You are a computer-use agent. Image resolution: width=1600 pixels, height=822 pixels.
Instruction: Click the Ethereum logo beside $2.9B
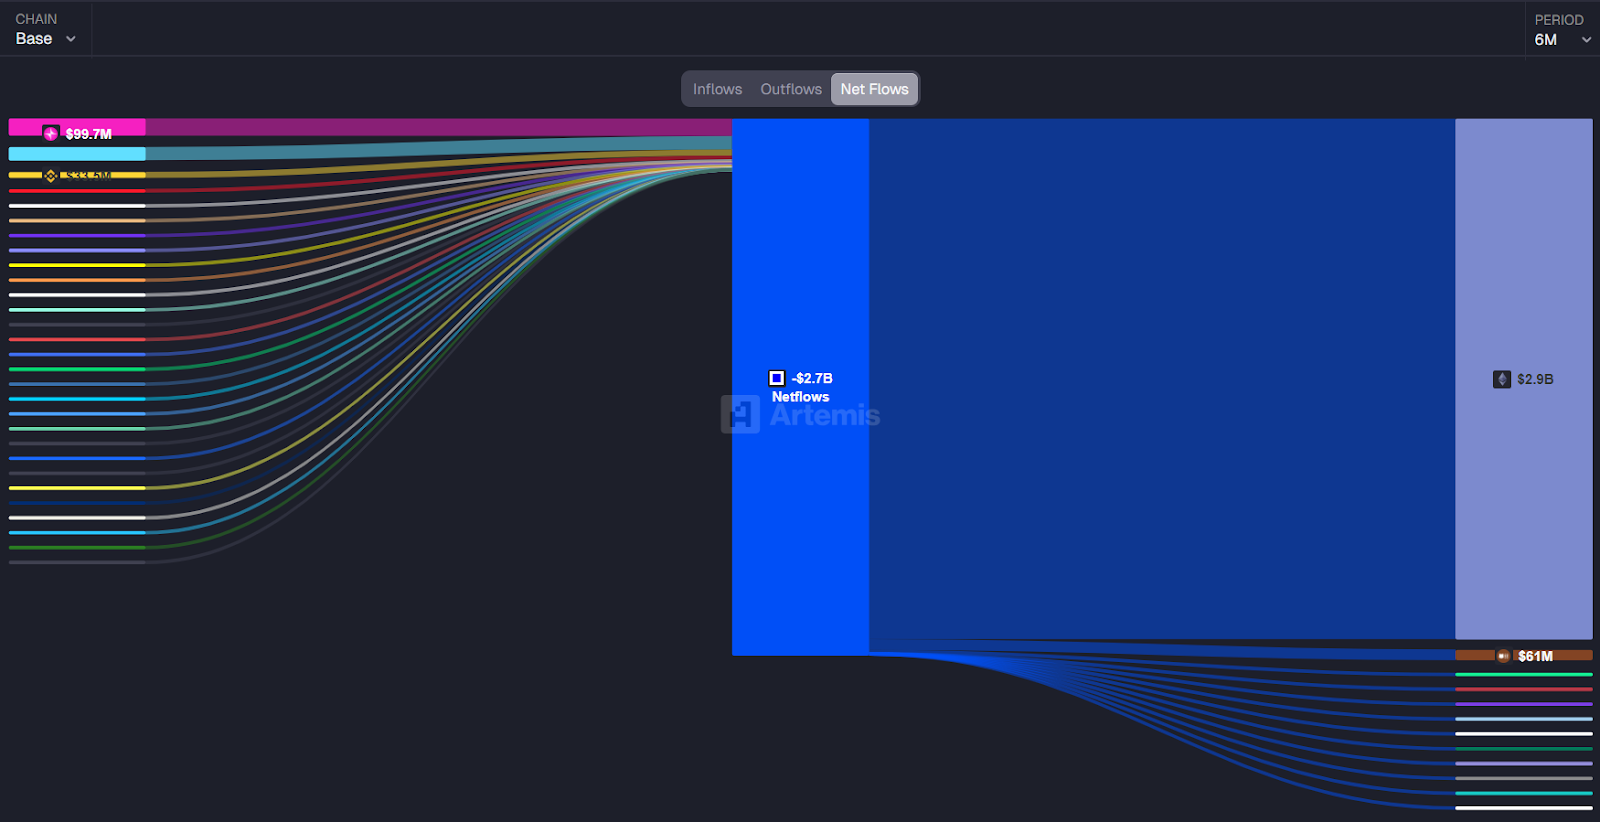coord(1502,379)
